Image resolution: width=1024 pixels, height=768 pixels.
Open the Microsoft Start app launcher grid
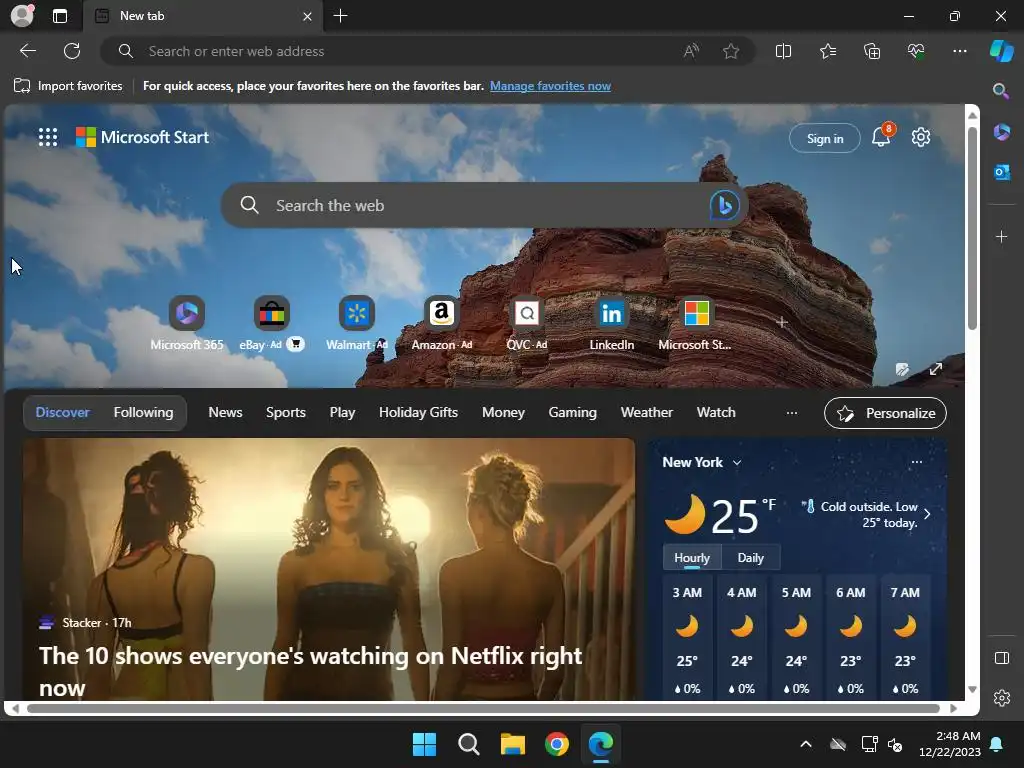point(48,137)
